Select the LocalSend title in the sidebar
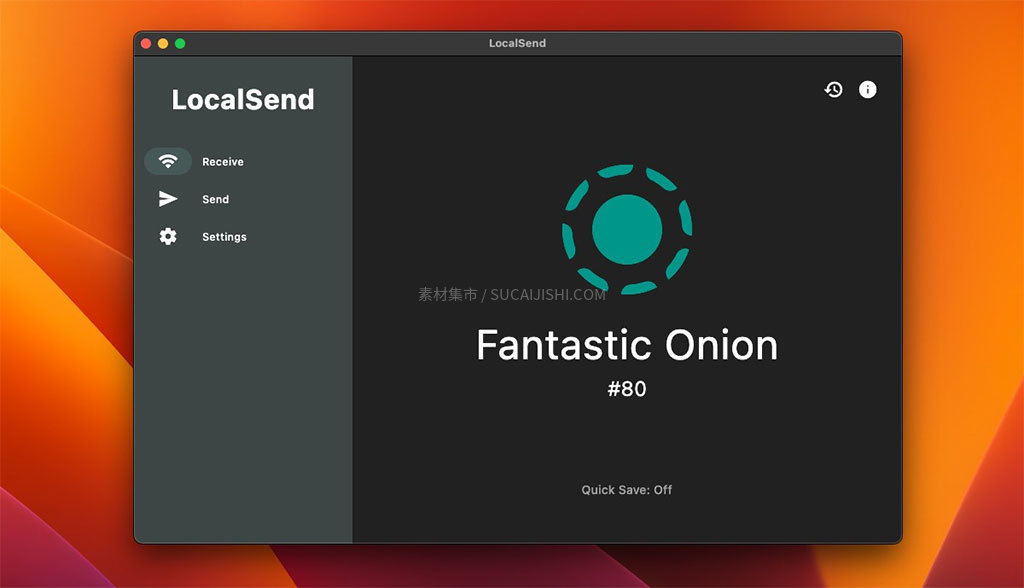Viewport: 1024px width, 588px height. (x=243, y=99)
